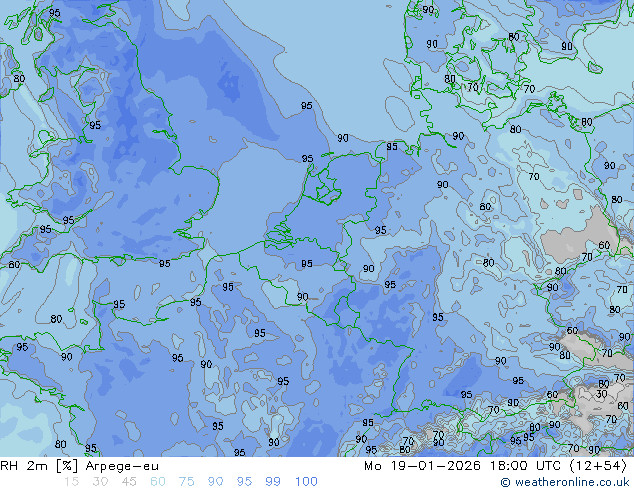The height and width of the screenshot is (490, 634).
Task: Click the legend value 100
Action: (x=306, y=482)
